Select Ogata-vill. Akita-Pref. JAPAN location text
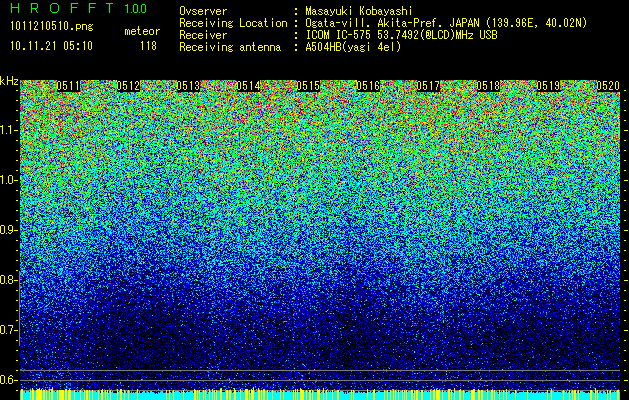Screen dimensions: 629x400 click(391, 23)
